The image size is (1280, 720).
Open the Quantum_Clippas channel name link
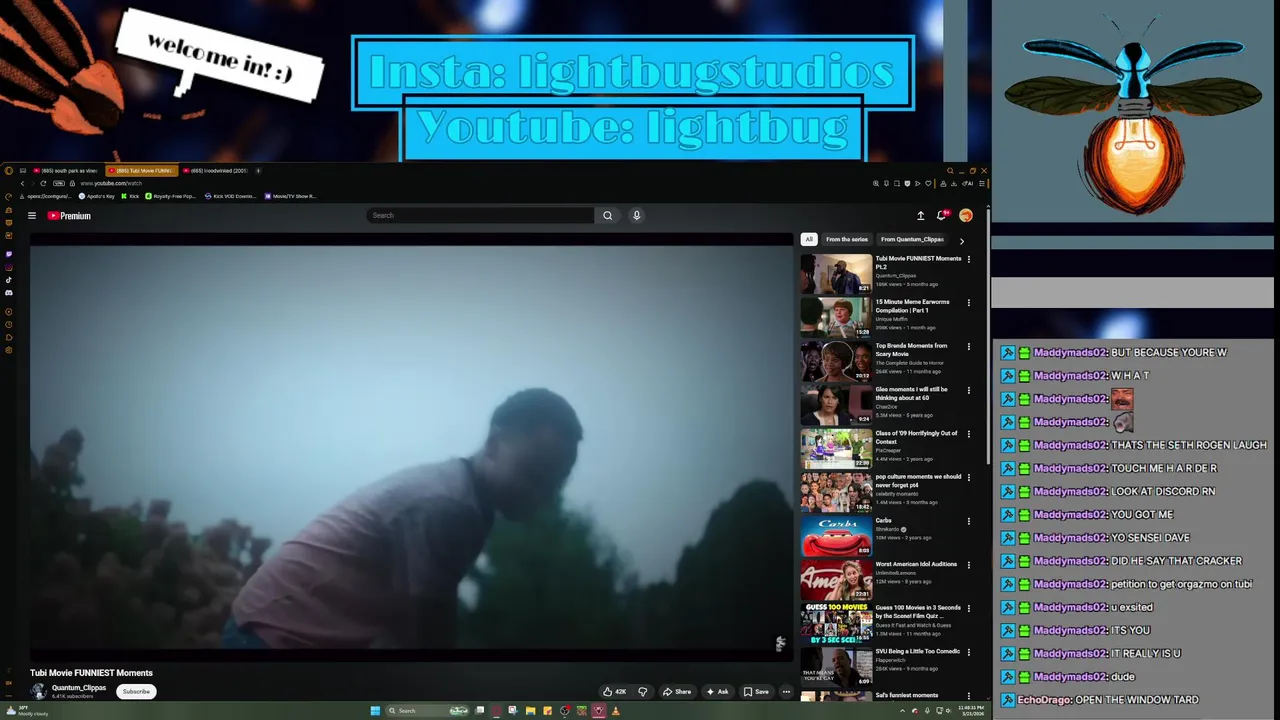(79, 688)
